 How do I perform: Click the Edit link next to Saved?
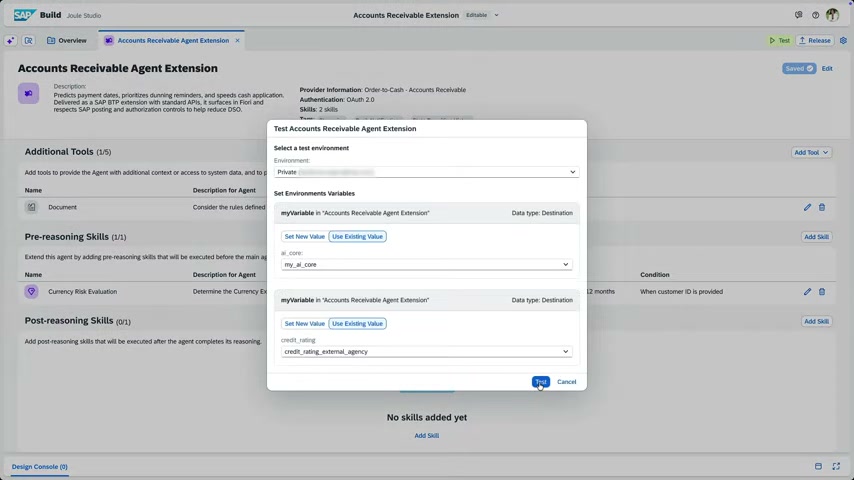pyautogui.click(x=827, y=69)
